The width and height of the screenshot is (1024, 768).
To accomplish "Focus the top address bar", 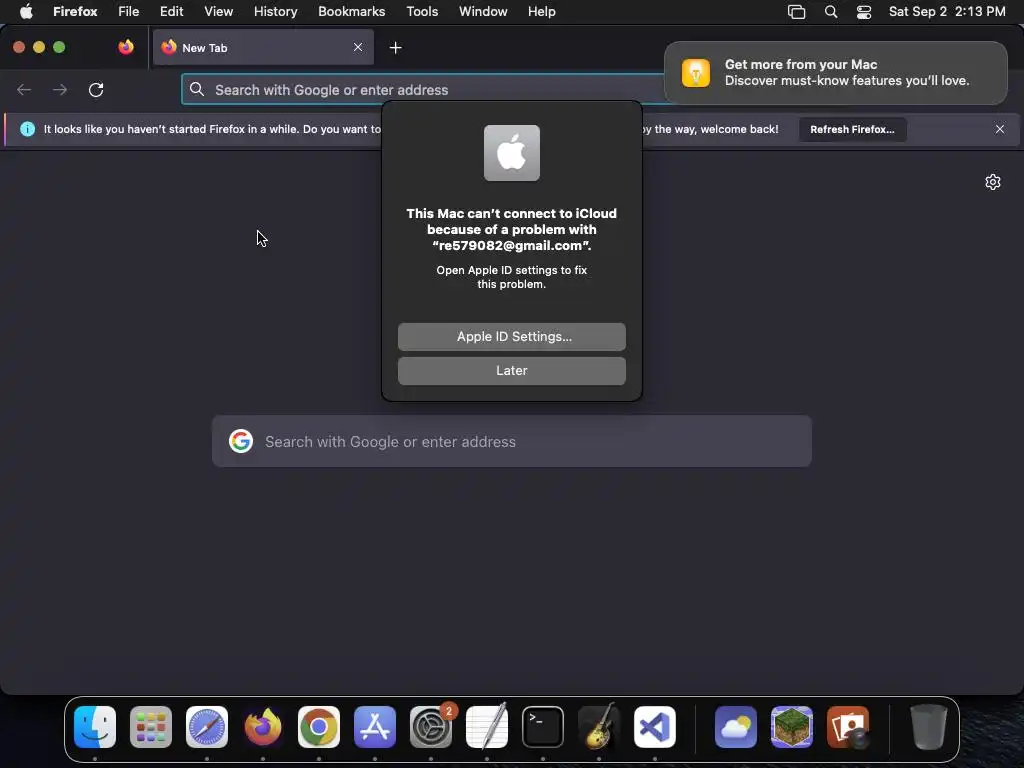I will pos(424,89).
